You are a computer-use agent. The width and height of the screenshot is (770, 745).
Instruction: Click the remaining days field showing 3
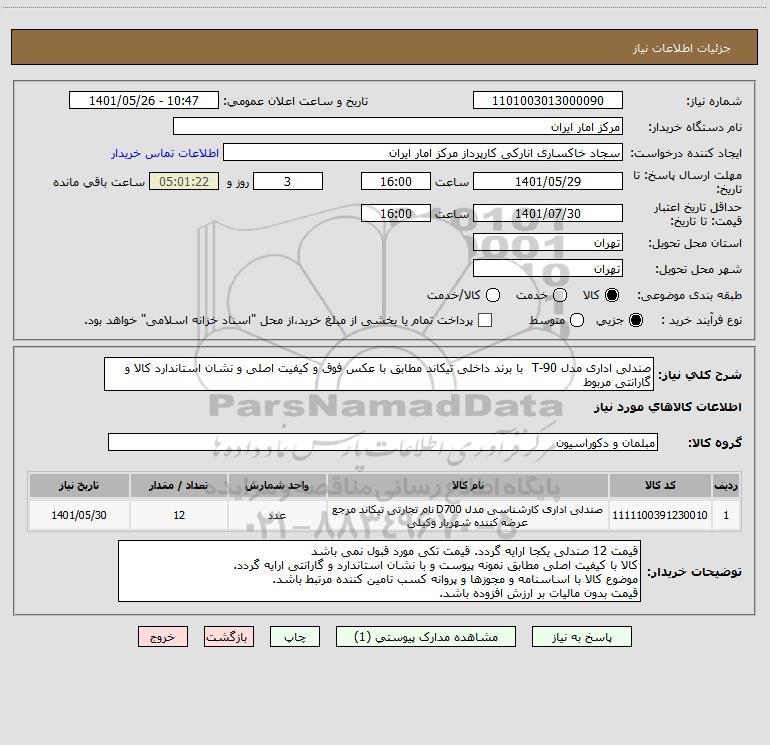pos(288,181)
